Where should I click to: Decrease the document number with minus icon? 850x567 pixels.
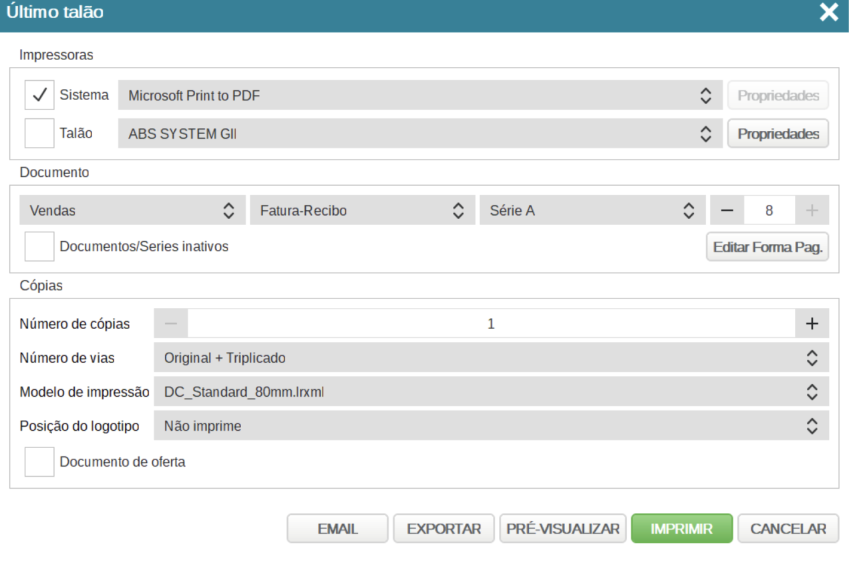coord(727,211)
